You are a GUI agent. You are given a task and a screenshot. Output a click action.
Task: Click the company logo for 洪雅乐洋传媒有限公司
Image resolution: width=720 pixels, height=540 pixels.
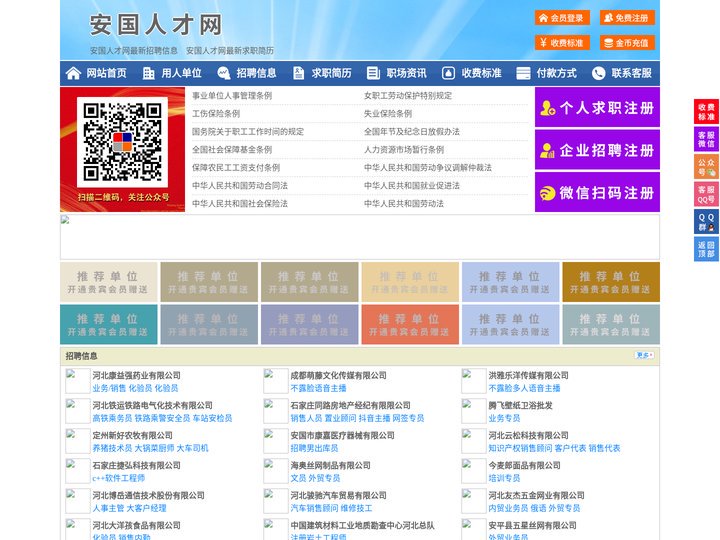pyautogui.click(x=473, y=381)
